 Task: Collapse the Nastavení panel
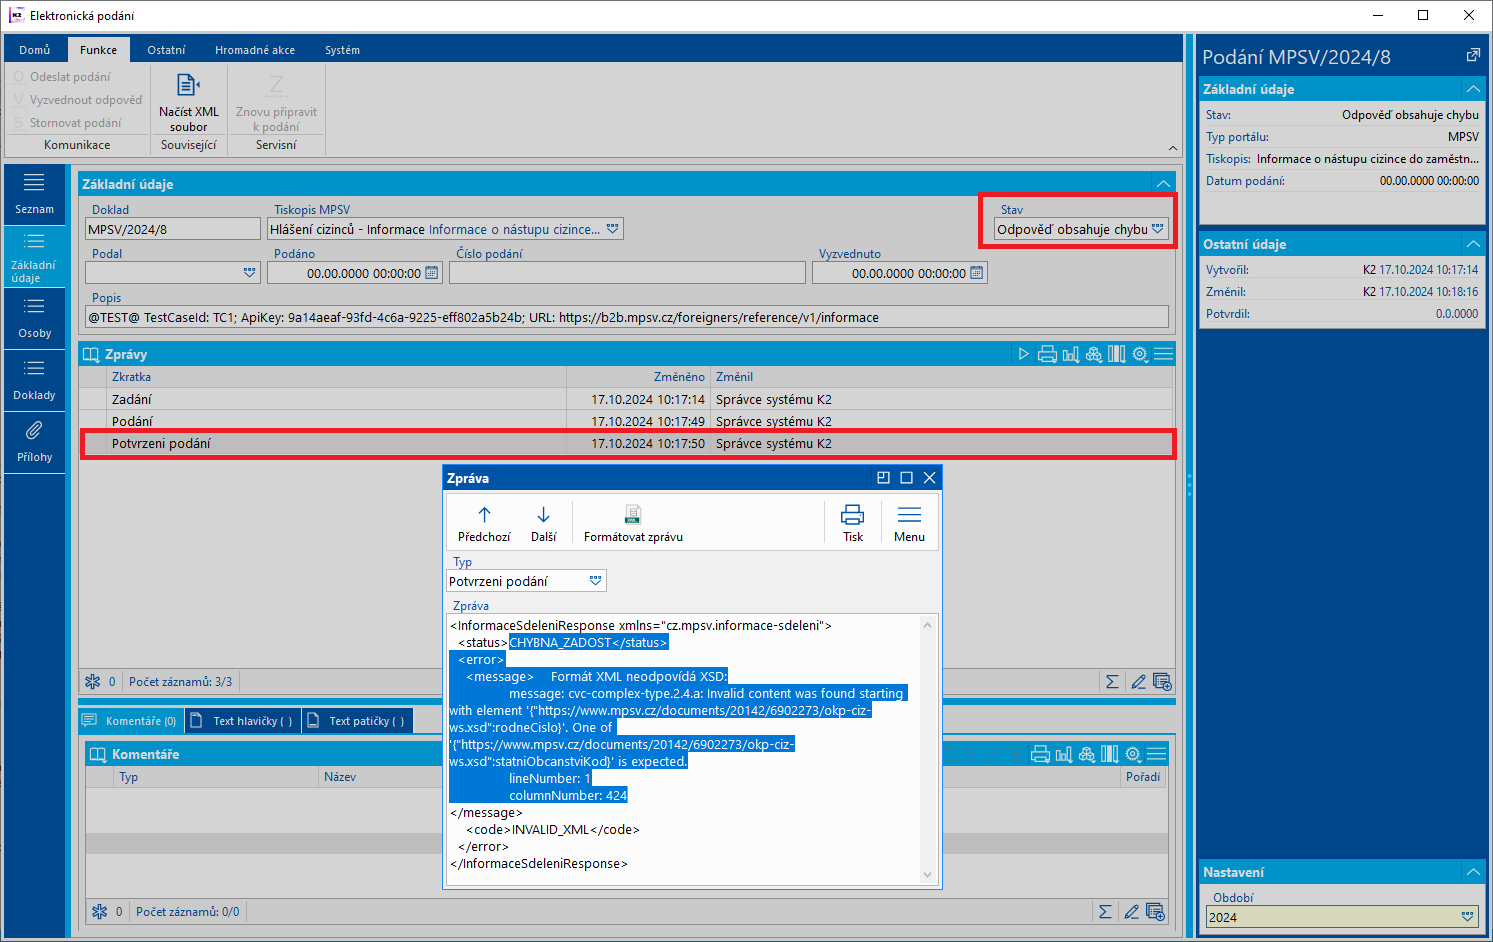(x=1473, y=872)
